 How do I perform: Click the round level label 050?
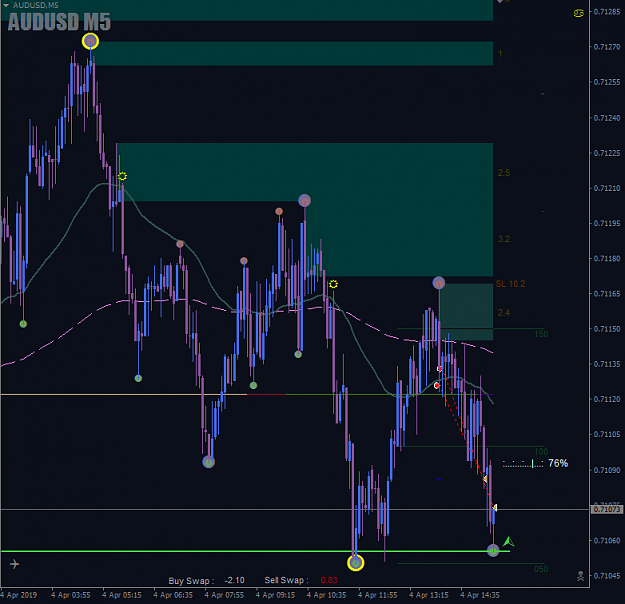tap(541, 569)
